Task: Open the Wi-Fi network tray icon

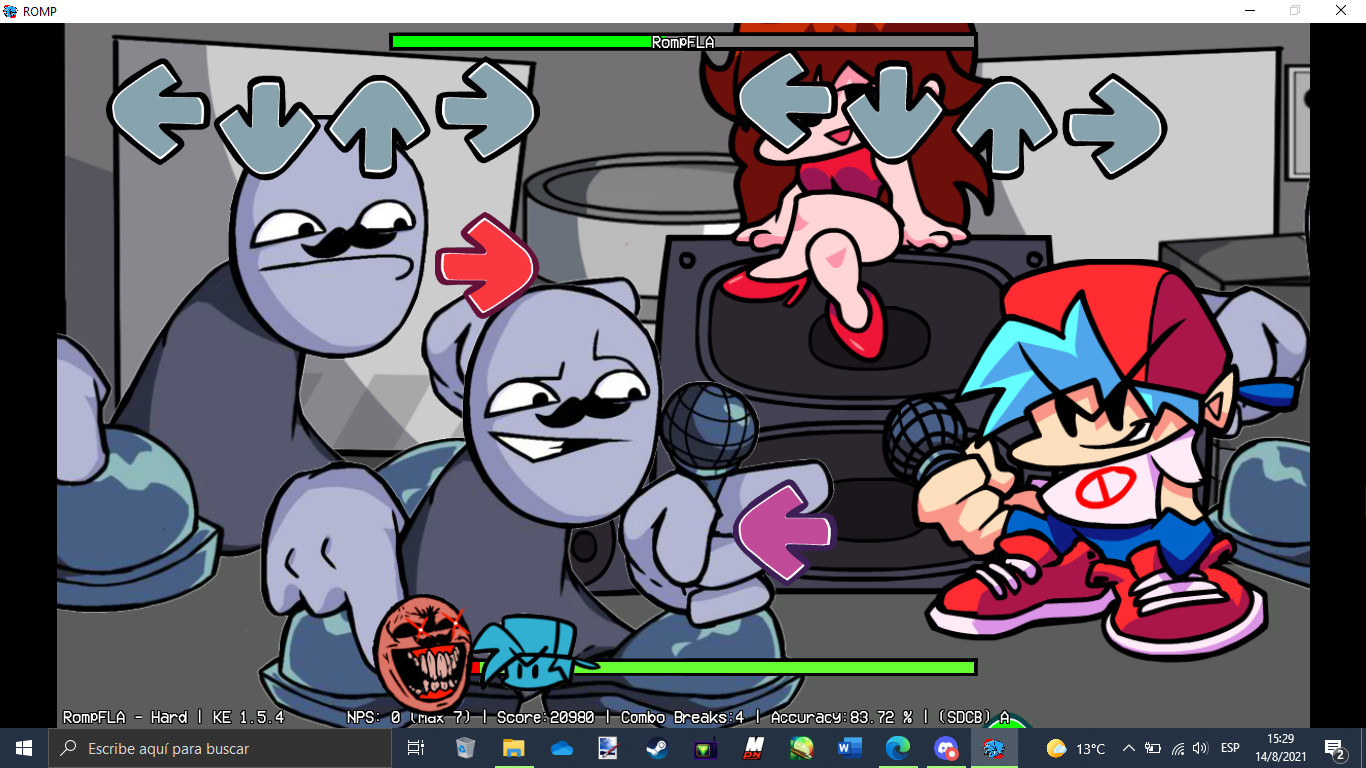Action: point(1178,748)
